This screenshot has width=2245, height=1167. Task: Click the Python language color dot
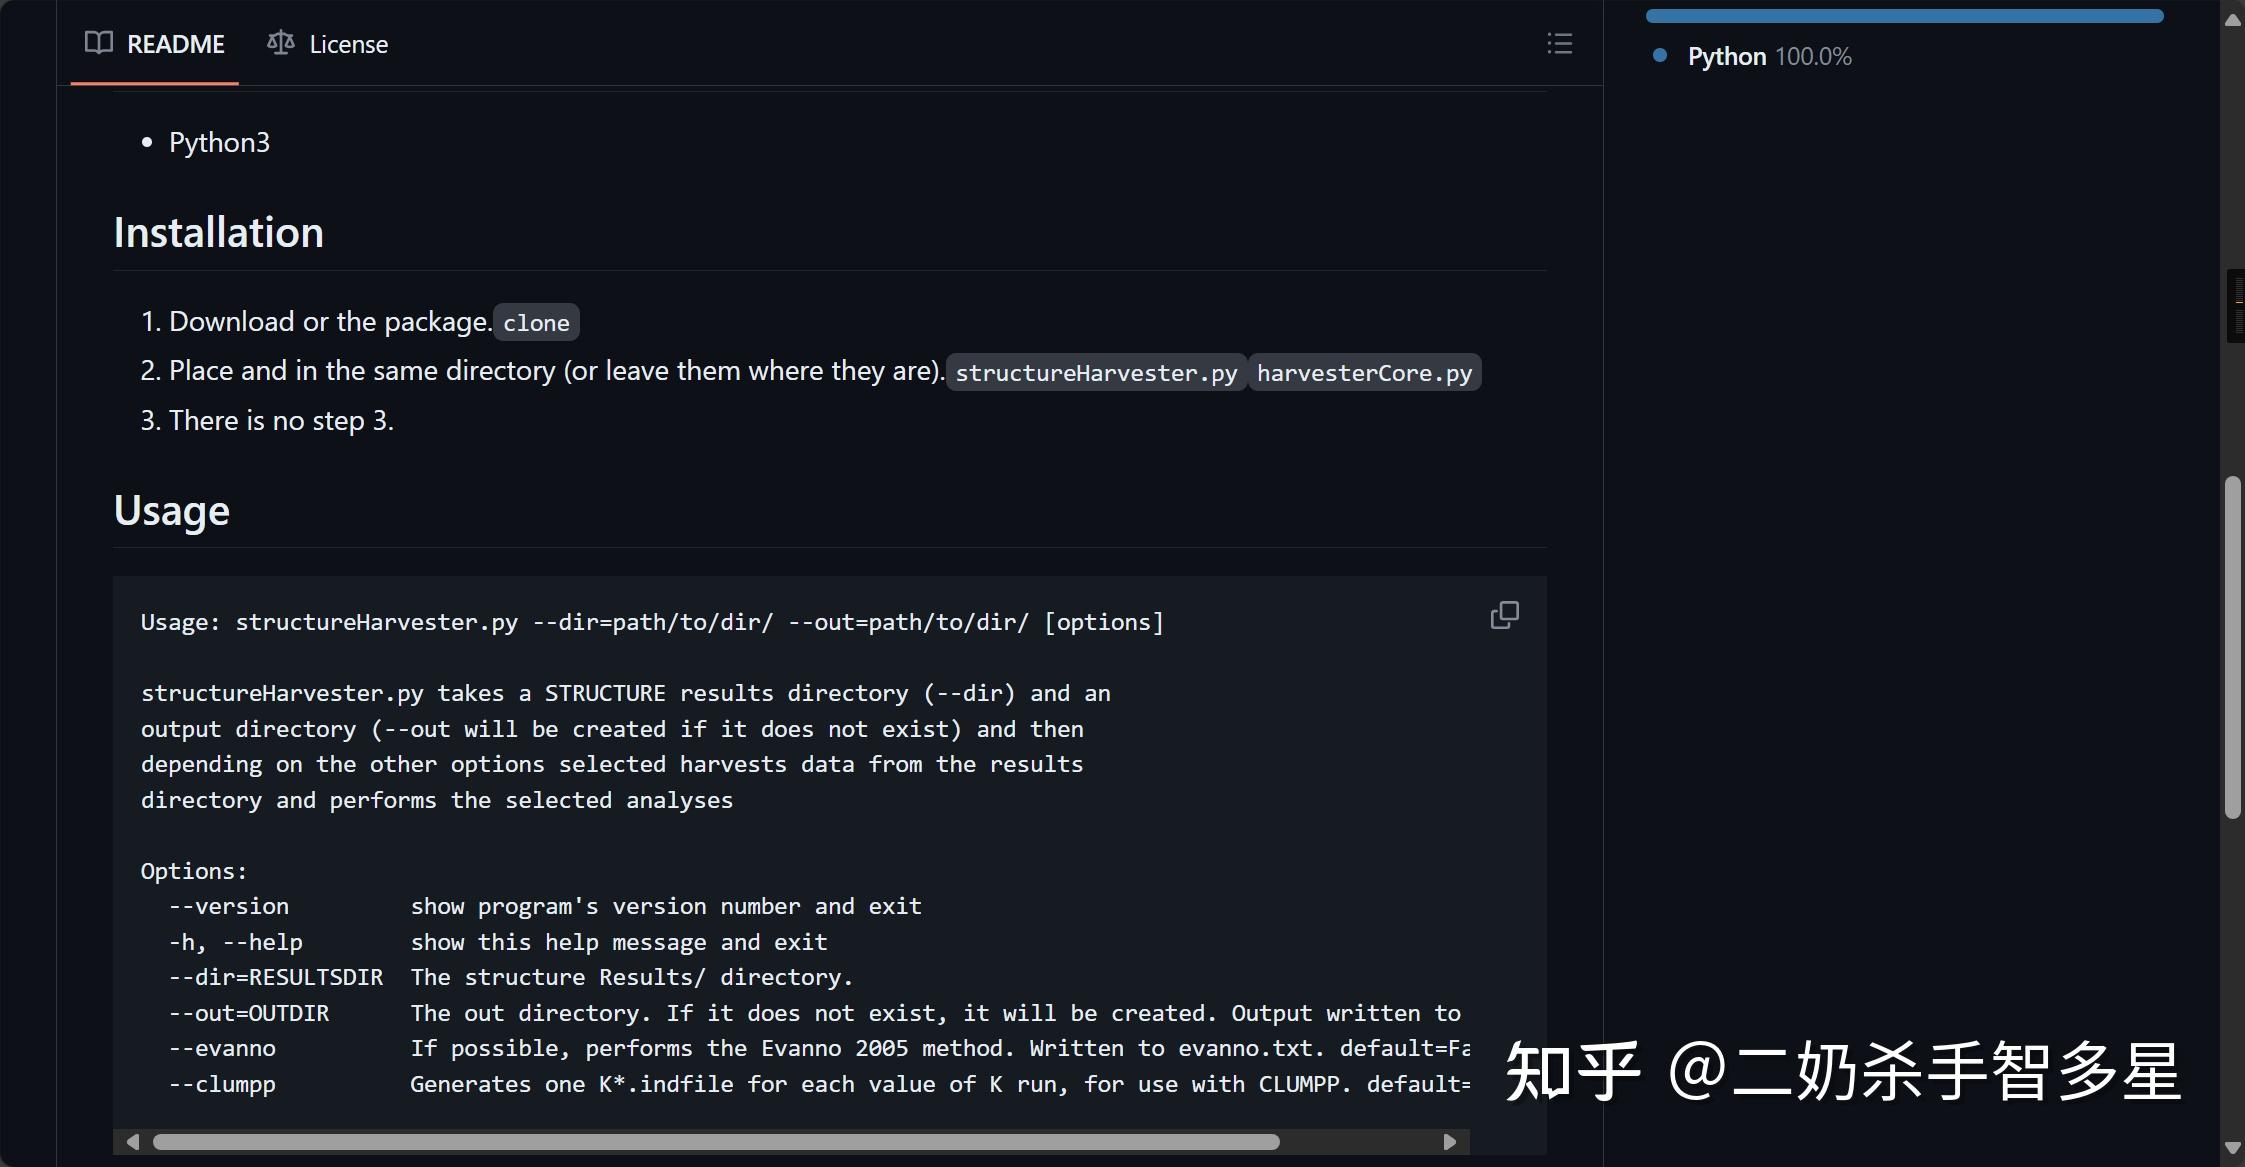coord(1659,57)
